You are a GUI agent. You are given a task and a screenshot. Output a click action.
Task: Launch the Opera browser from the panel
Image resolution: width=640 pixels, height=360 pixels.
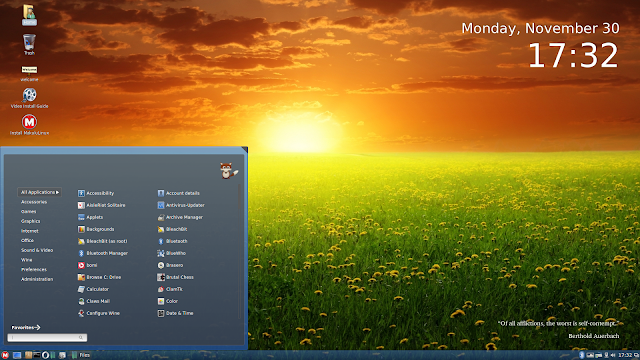(x=45, y=355)
